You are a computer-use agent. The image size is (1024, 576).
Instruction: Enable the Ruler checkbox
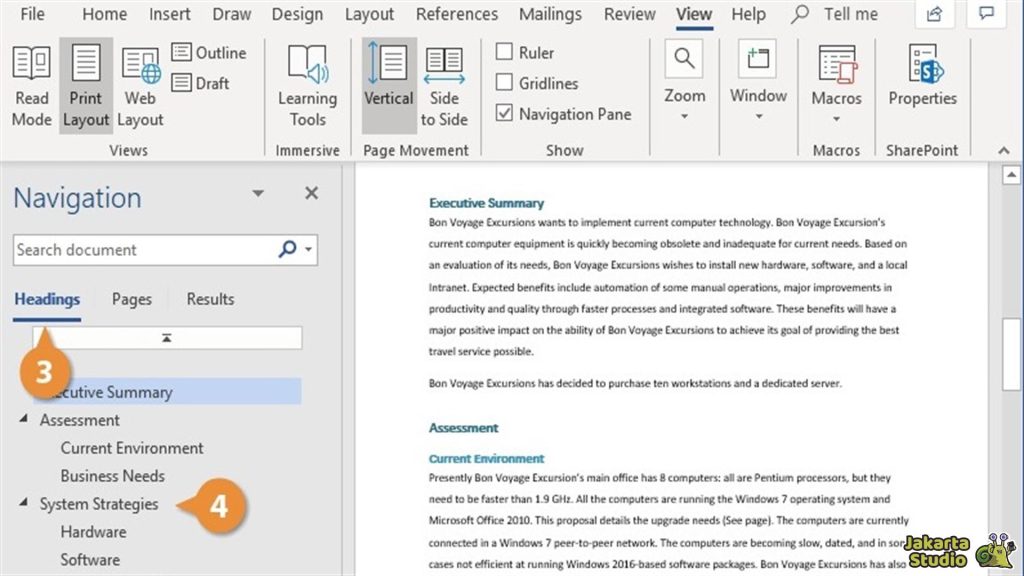click(x=505, y=53)
